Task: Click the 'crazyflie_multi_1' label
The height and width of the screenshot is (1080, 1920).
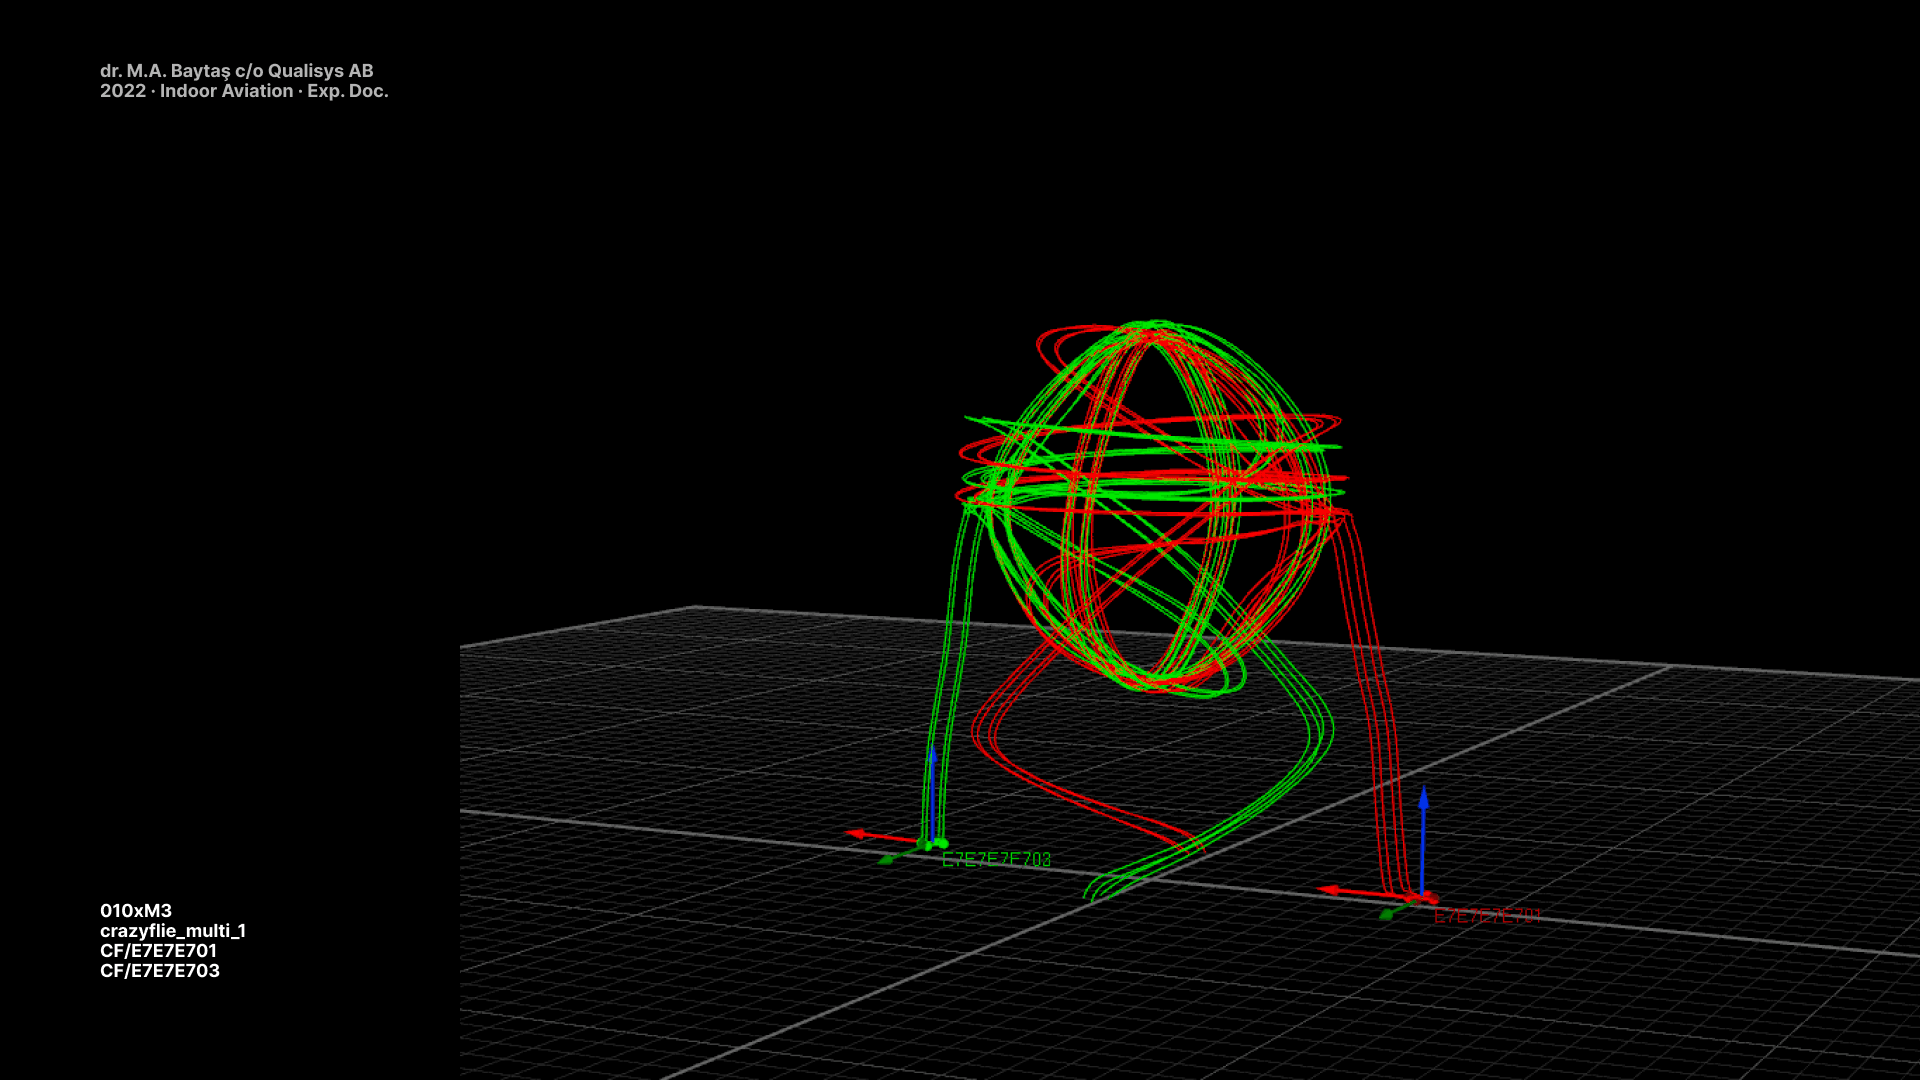Action: coord(173,931)
